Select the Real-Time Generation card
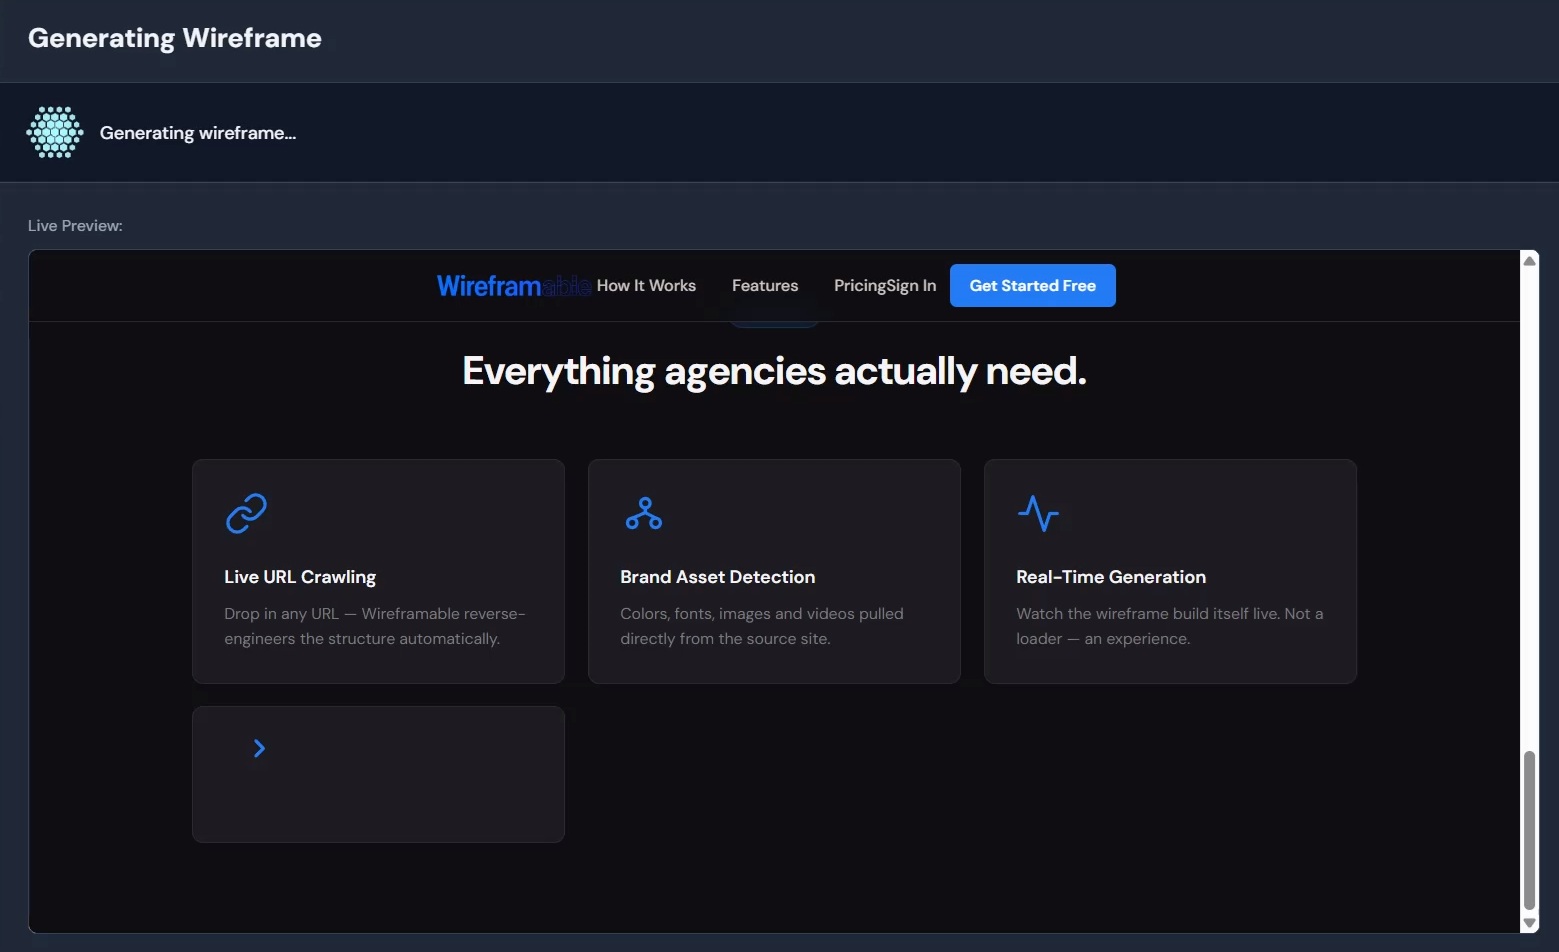The width and height of the screenshot is (1559, 952). pos(1170,571)
